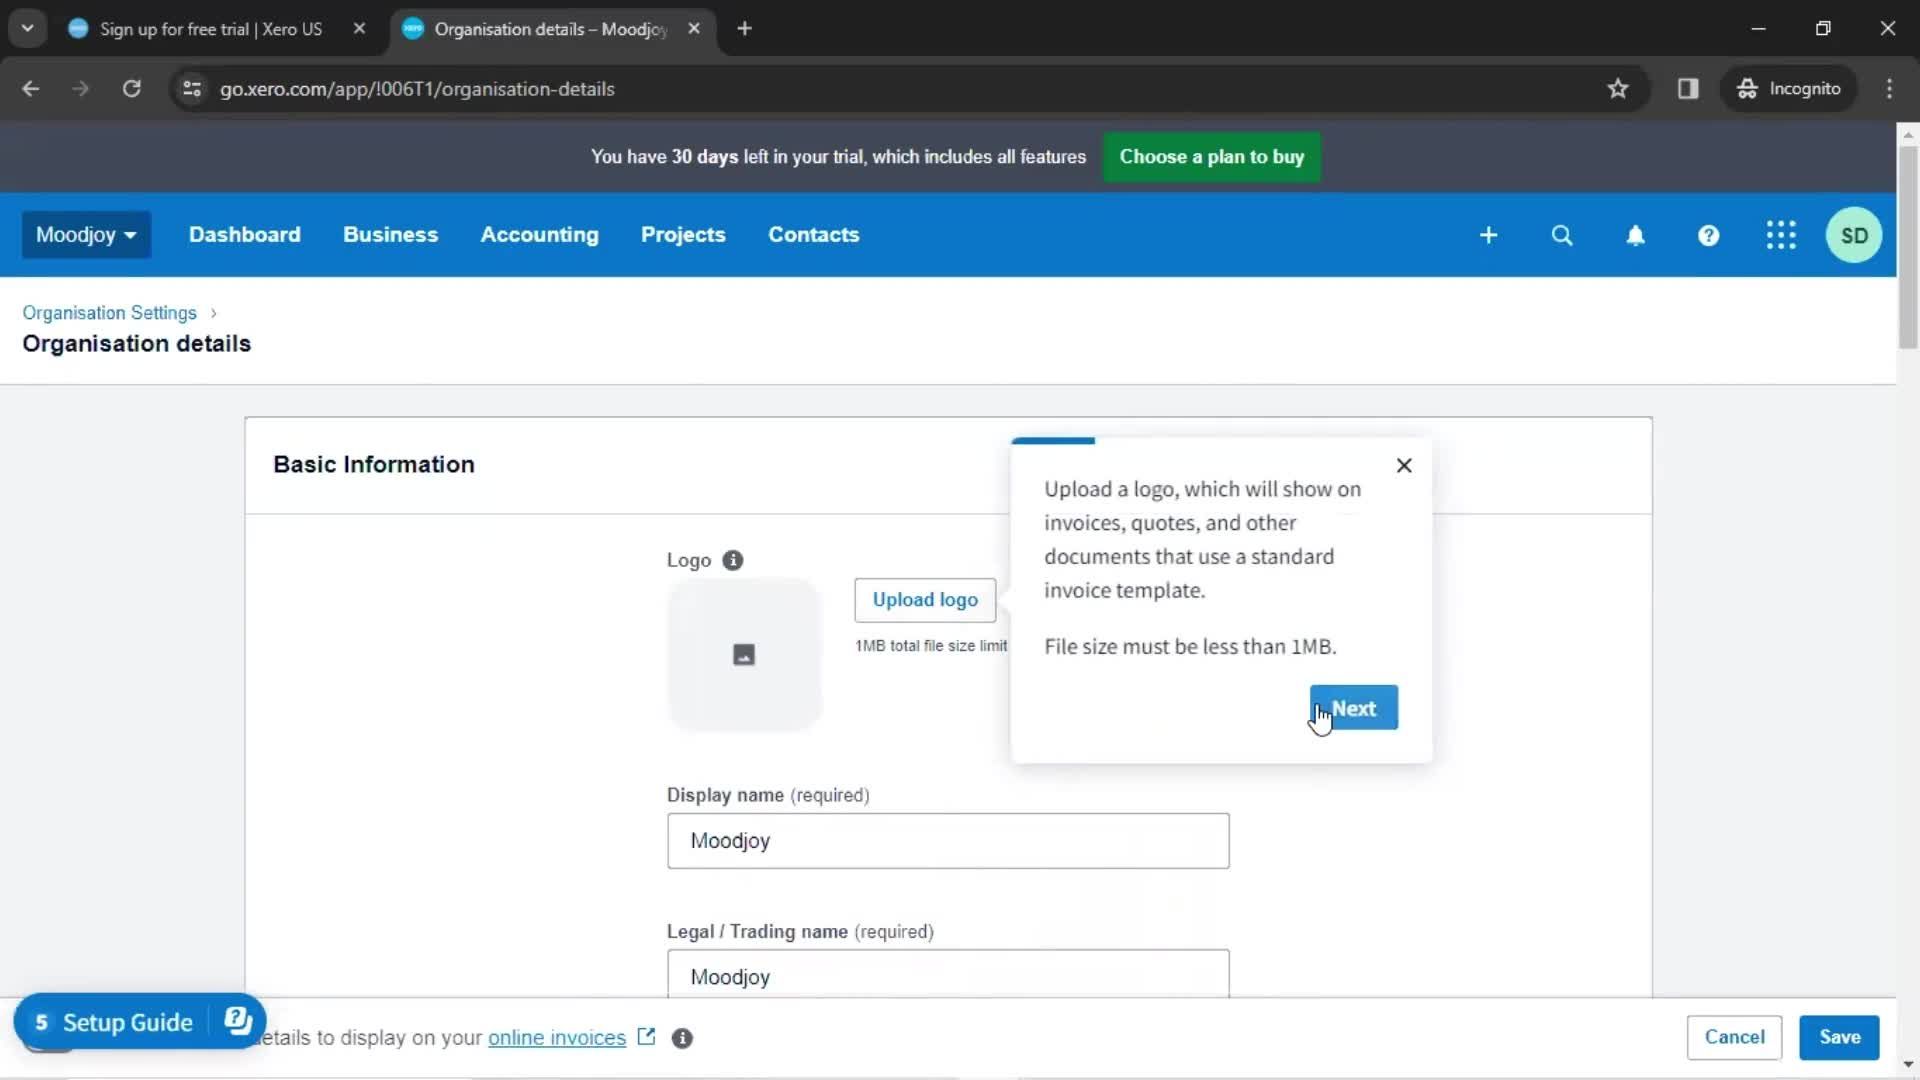The width and height of the screenshot is (1920, 1080).
Task: Open the SD user avatar menu
Action: click(x=1854, y=235)
